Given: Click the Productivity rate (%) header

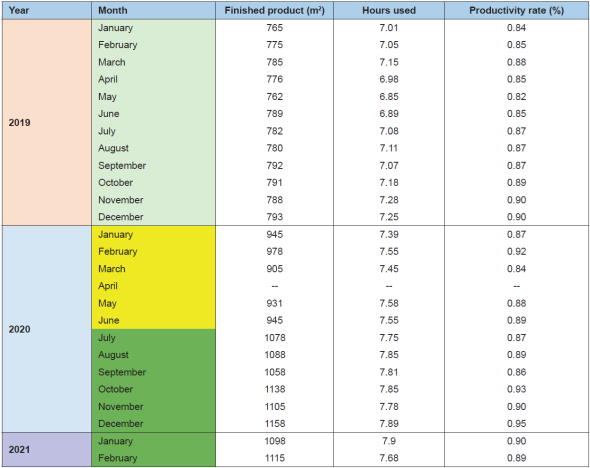Looking at the screenshot, I should [x=516, y=11].
